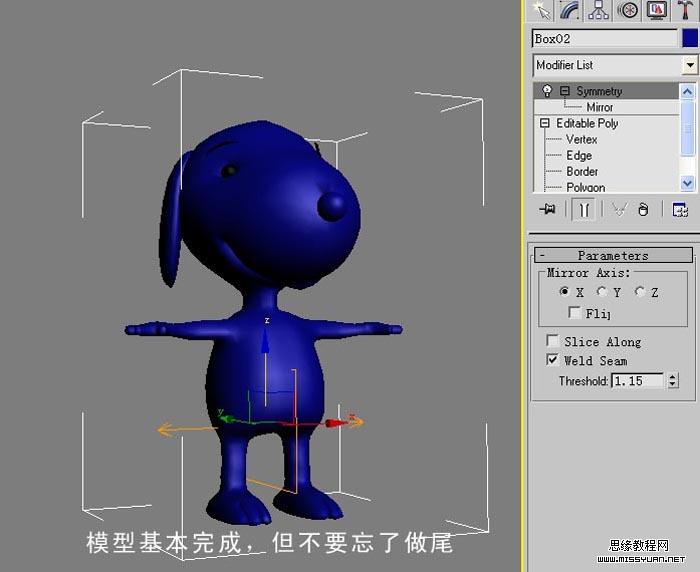Enable the Flip checkbox
This screenshot has width=700, height=572.
tap(575, 312)
